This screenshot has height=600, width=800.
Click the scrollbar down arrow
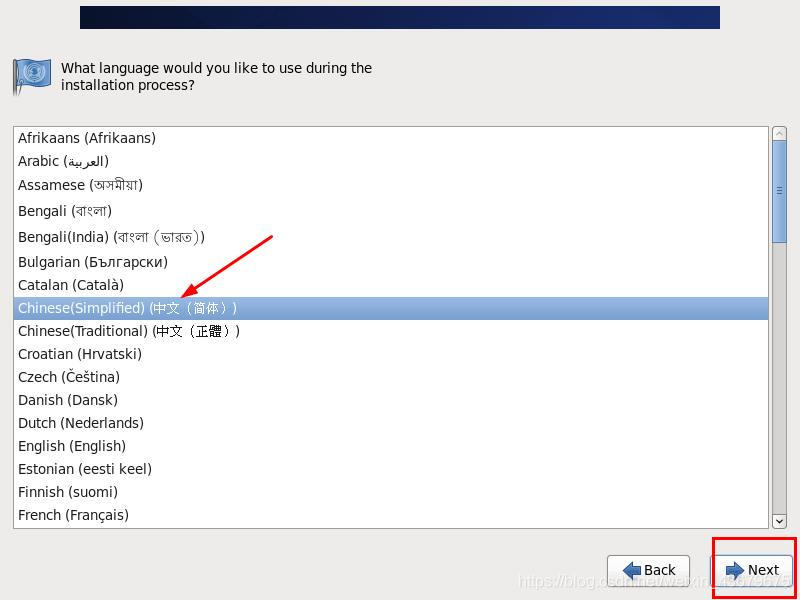click(779, 521)
